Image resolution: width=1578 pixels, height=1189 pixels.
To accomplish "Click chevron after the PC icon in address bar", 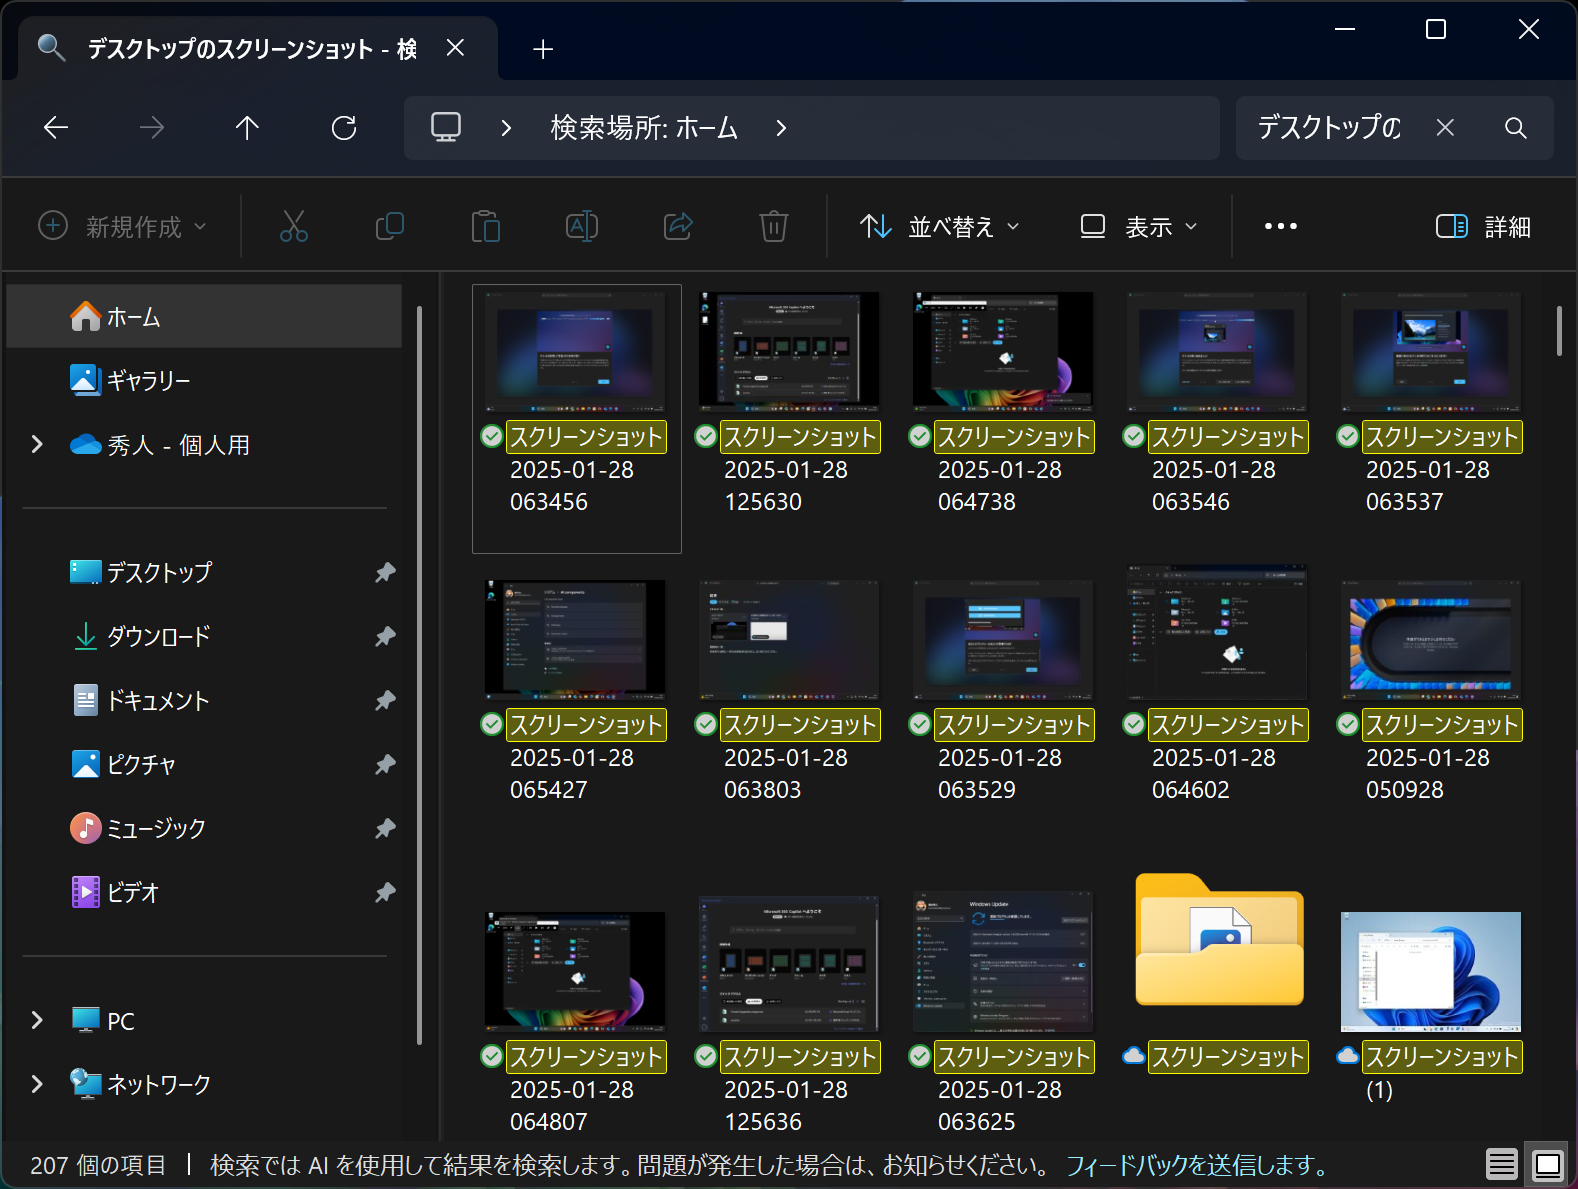I will [x=506, y=127].
